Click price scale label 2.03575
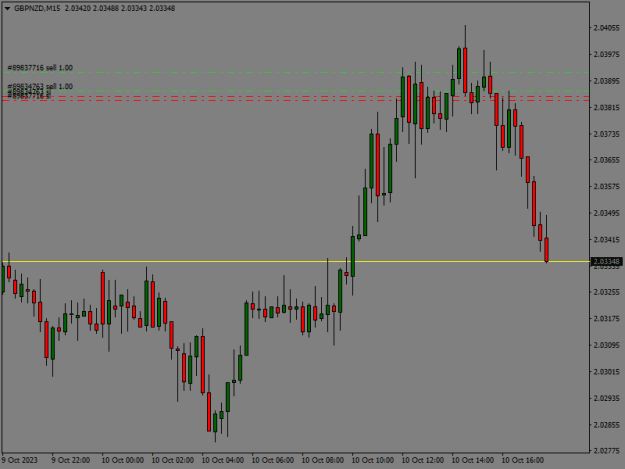Screen dimensions: 625x469 point(607,186)
